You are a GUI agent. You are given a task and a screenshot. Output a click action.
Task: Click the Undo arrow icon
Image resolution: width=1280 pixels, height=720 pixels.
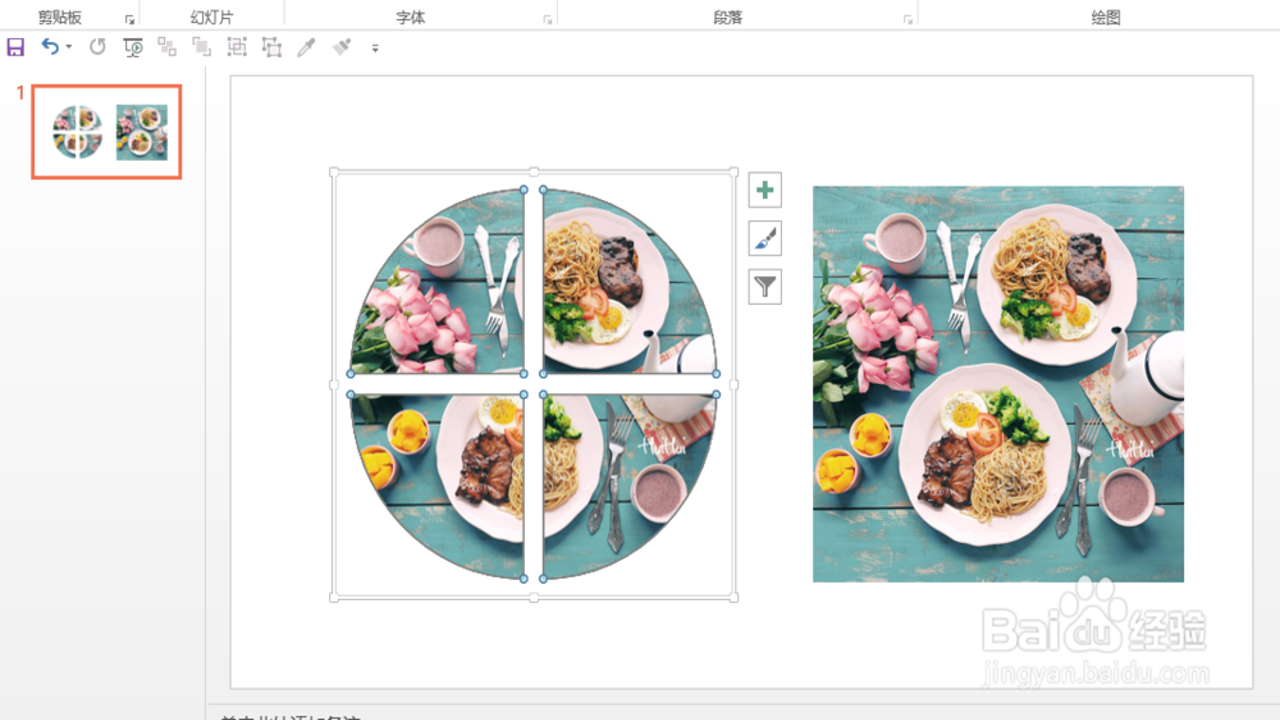pos(50,46)
